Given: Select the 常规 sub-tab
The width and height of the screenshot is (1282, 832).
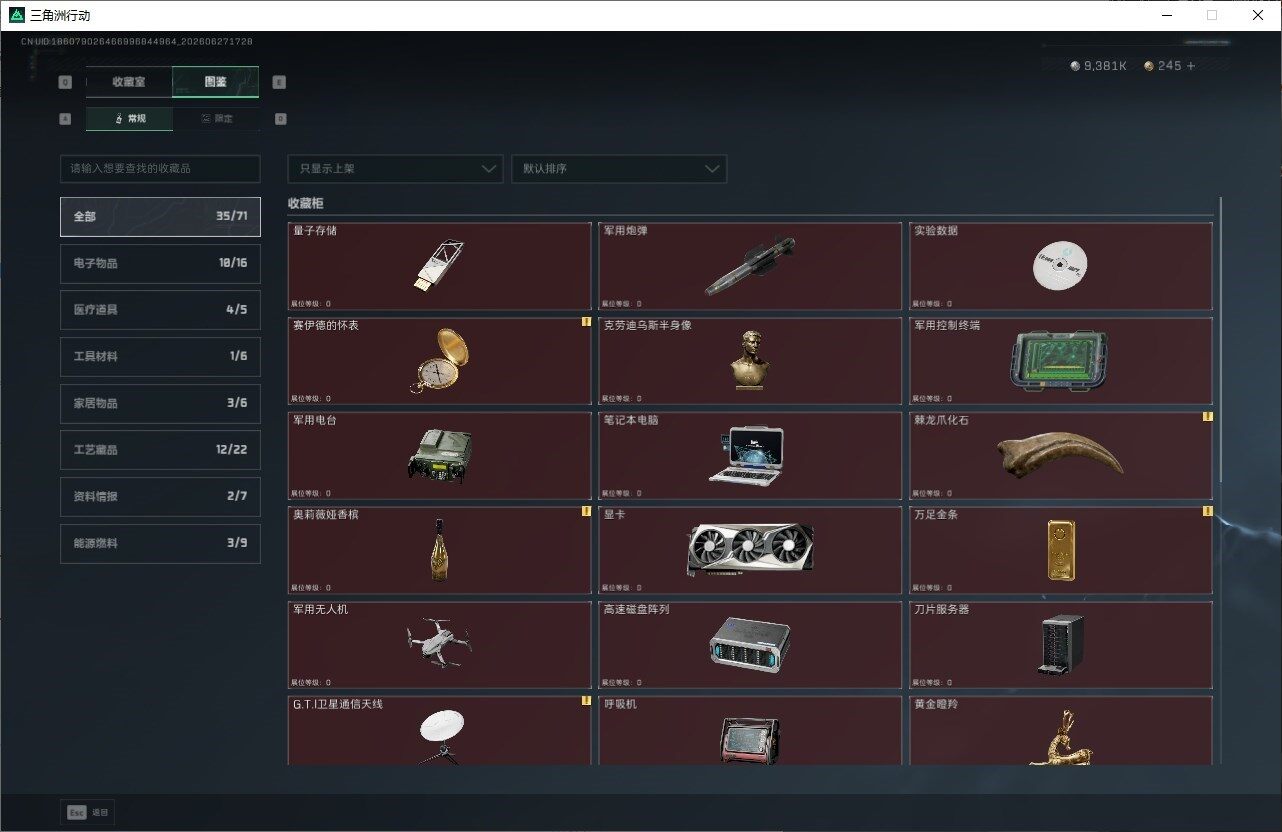Looking at the screenshot, I should [129, 119].
